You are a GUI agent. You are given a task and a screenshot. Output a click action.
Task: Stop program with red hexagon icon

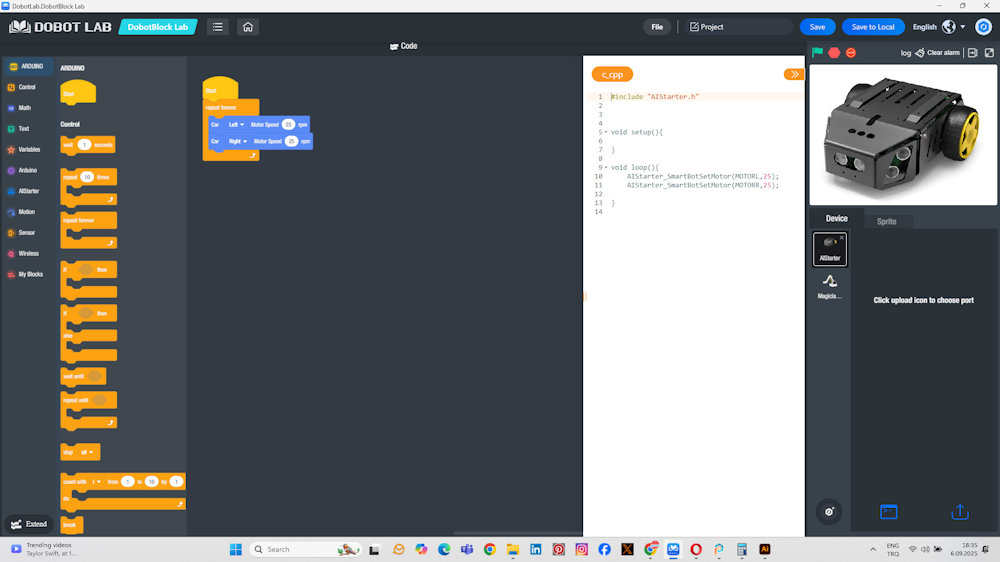pos(834,52)
